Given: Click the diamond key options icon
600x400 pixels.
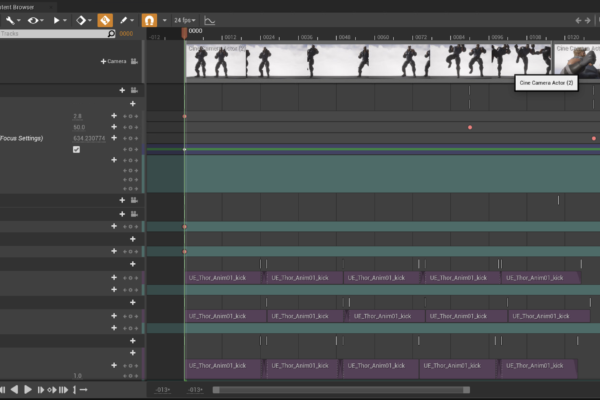Looking at the screenshot, I should [81, 20].
